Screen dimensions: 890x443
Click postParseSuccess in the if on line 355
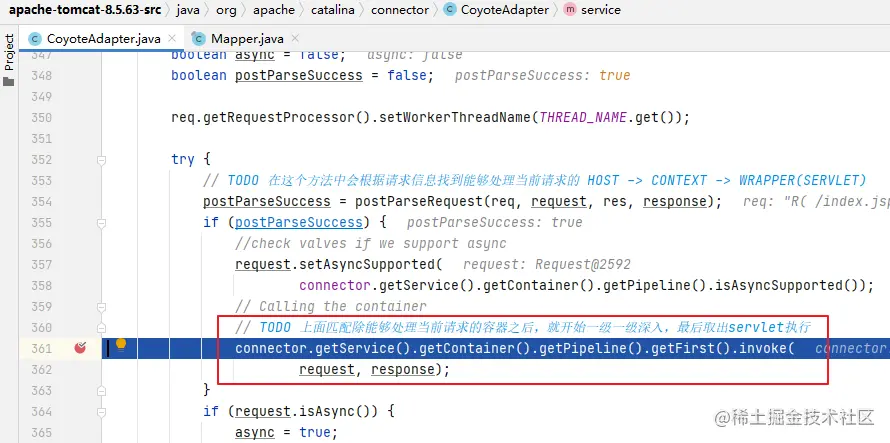tap(299, 222)
